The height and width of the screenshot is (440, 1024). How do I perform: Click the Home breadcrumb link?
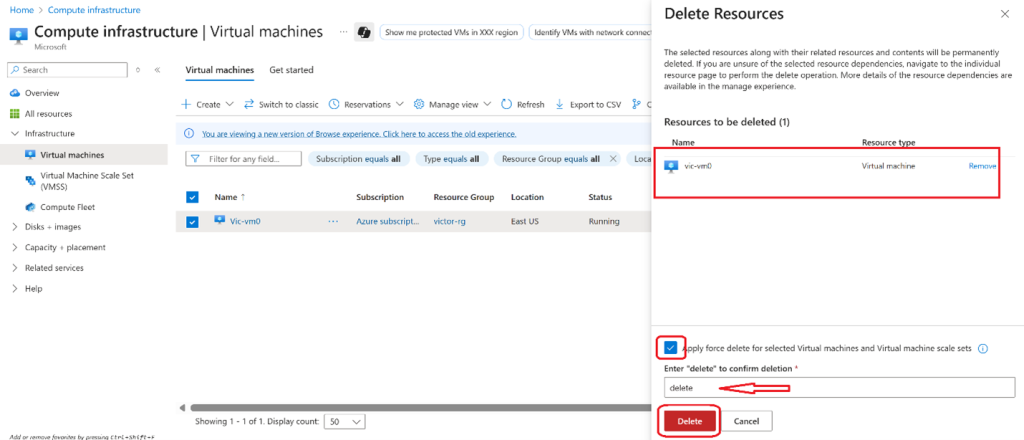pyautogui.click(x=22, y=10)
